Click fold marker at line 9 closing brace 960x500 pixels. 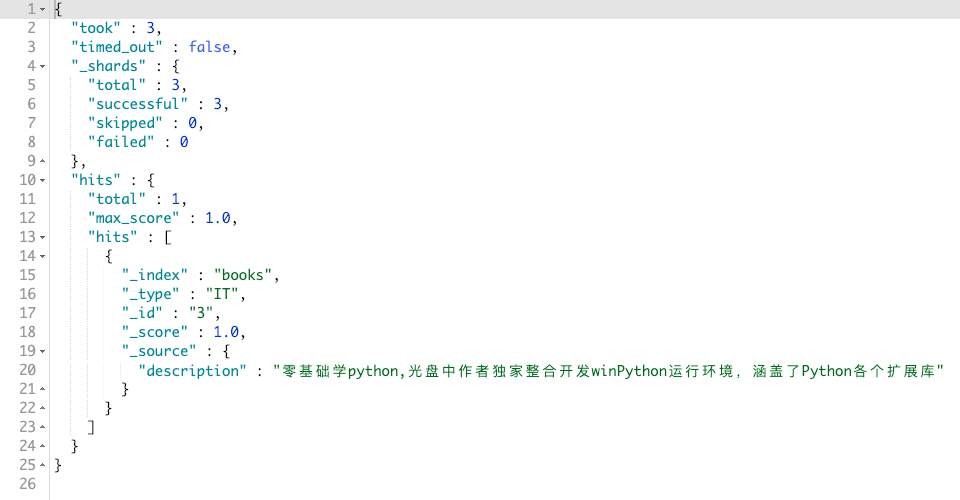click(x=42, y=161)
